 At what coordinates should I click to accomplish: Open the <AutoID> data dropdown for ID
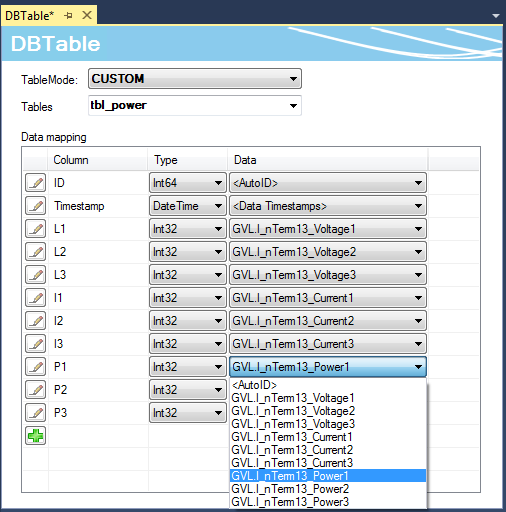coord(328,183)
